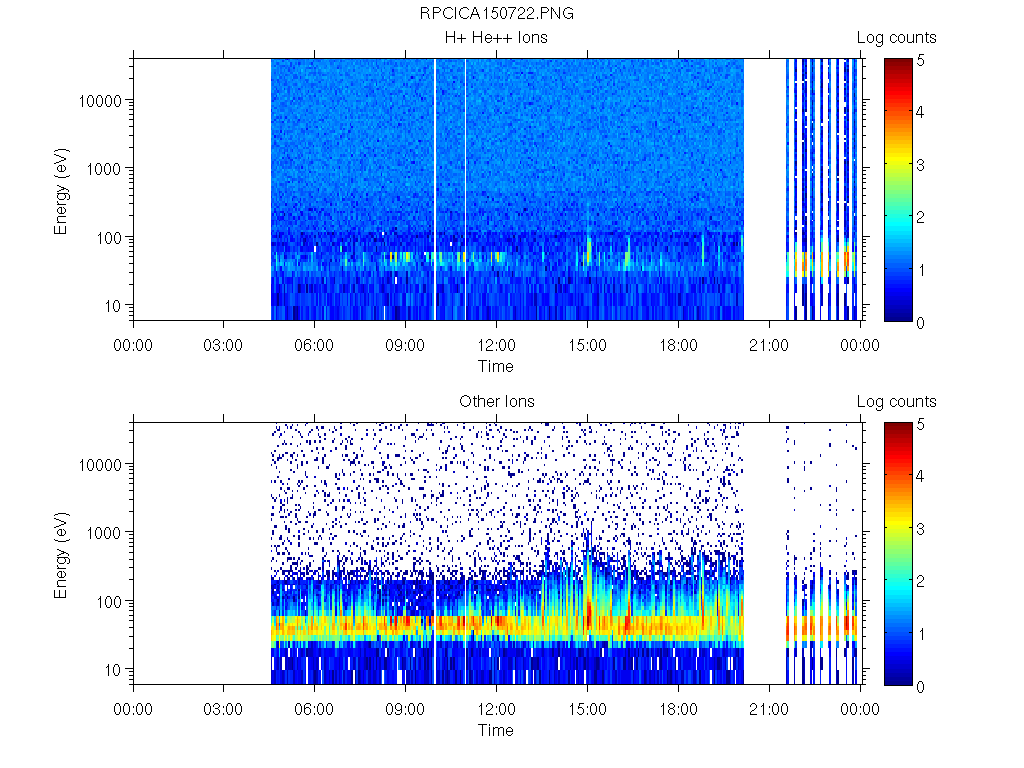Click the 12:00 time tick under bottom plot

[x=496, y=709]
